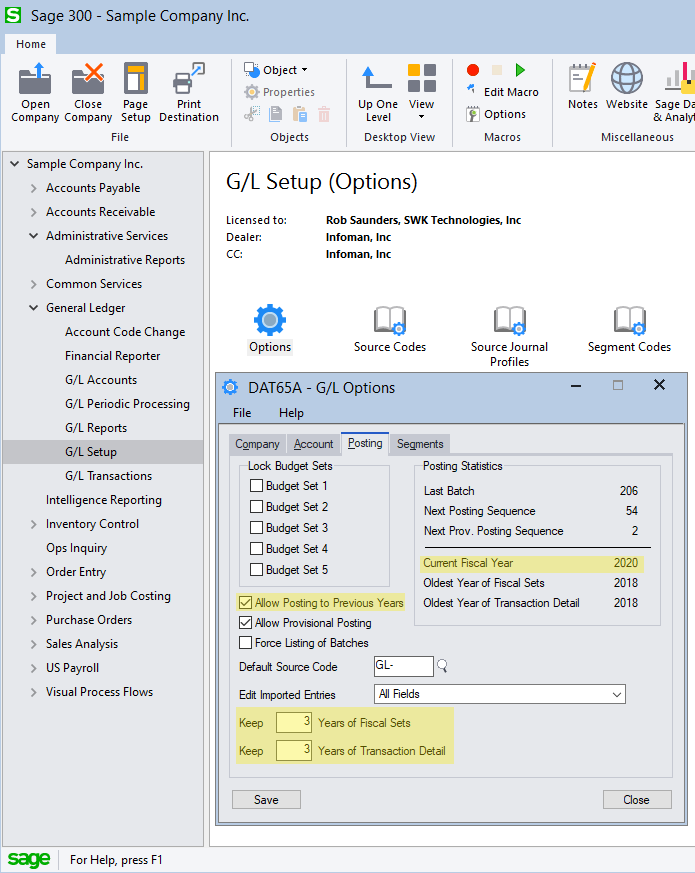Click the Keep Years of Fiscal Sets field

click(293, 723)
